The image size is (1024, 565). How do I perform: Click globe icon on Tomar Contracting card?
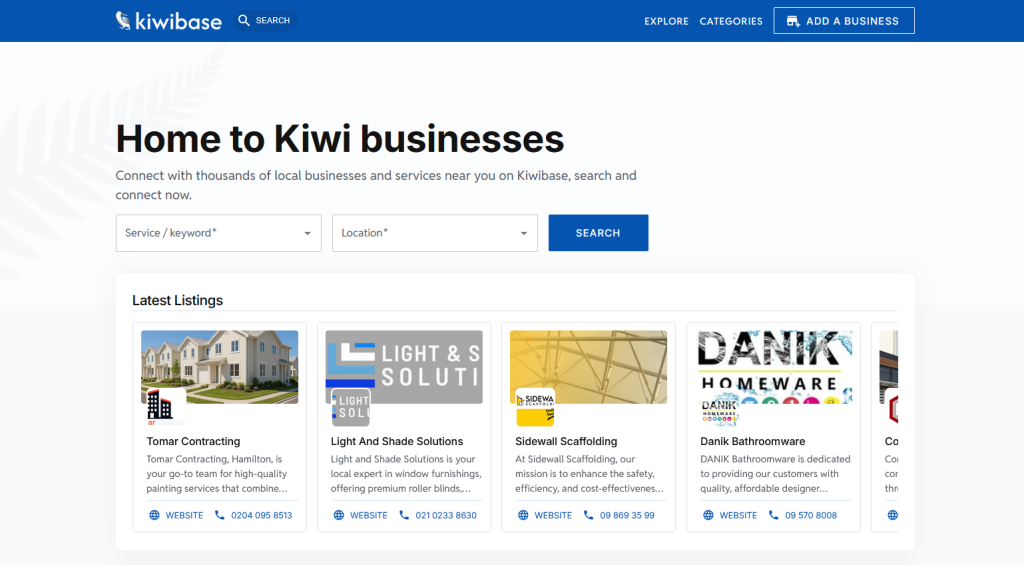tap(154, 515)
